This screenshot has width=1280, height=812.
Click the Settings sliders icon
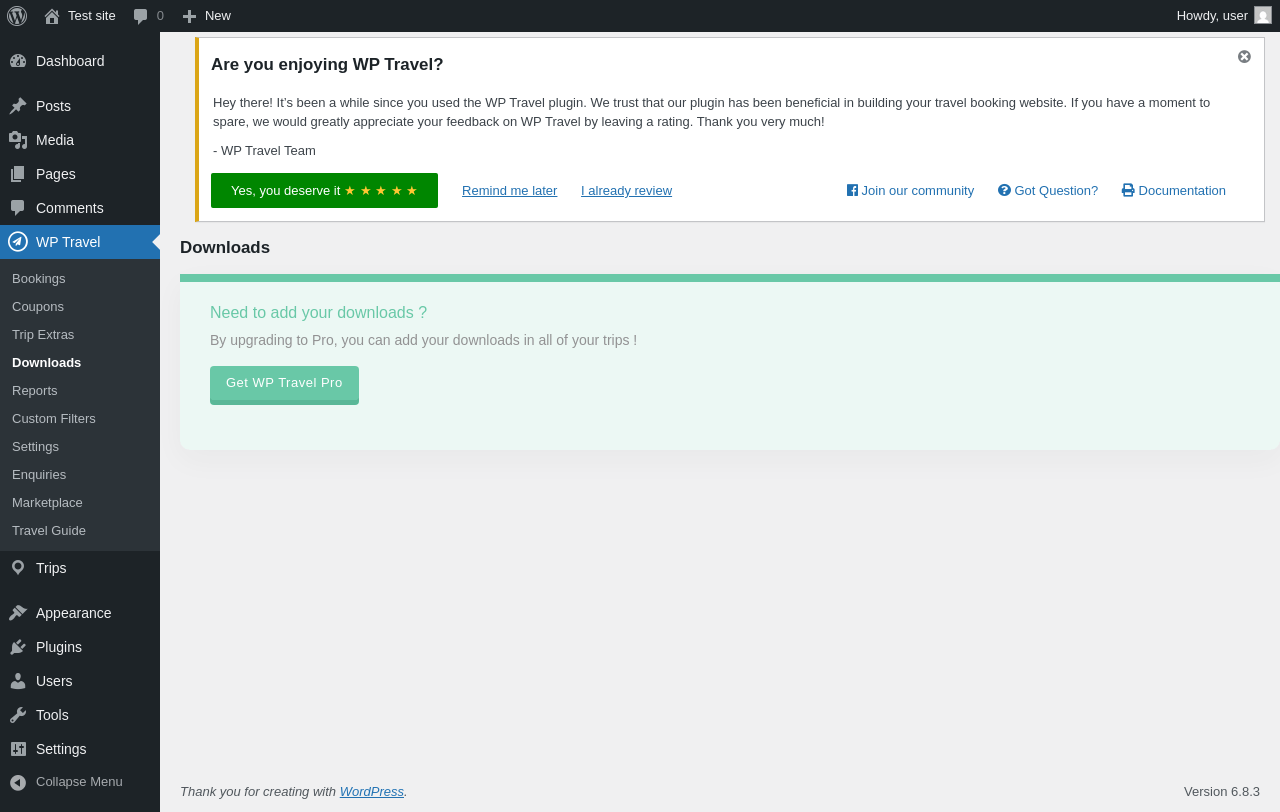click(x=18, y=749)
